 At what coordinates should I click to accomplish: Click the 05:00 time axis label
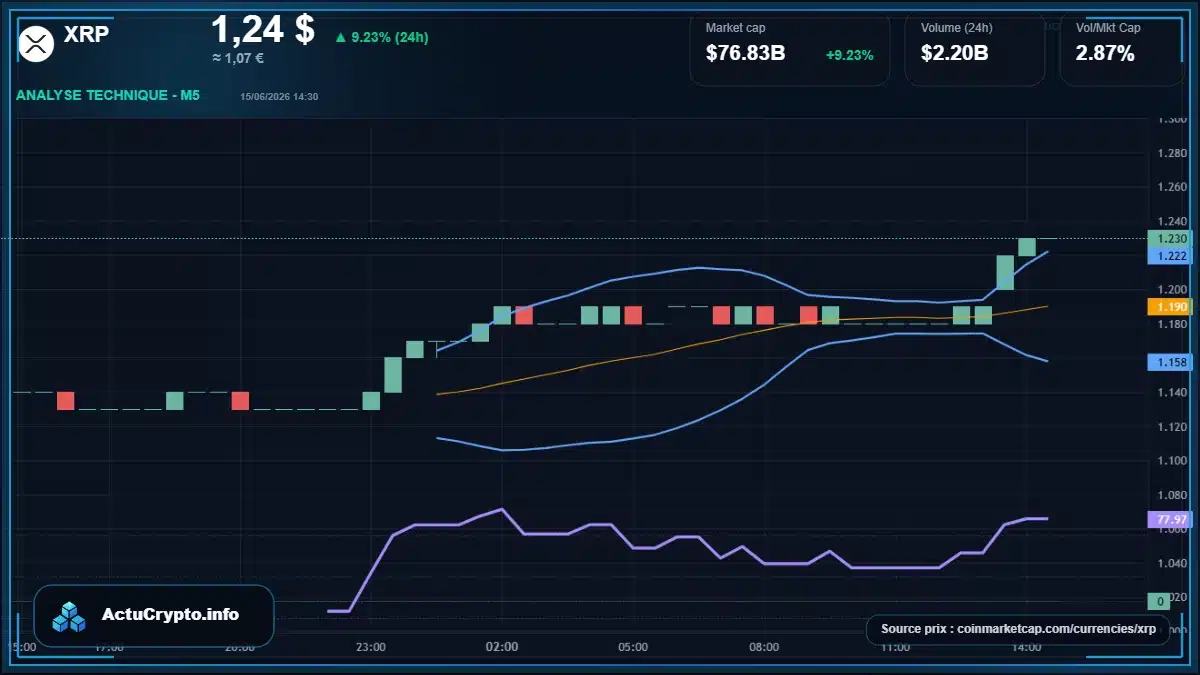coord(633,647)
